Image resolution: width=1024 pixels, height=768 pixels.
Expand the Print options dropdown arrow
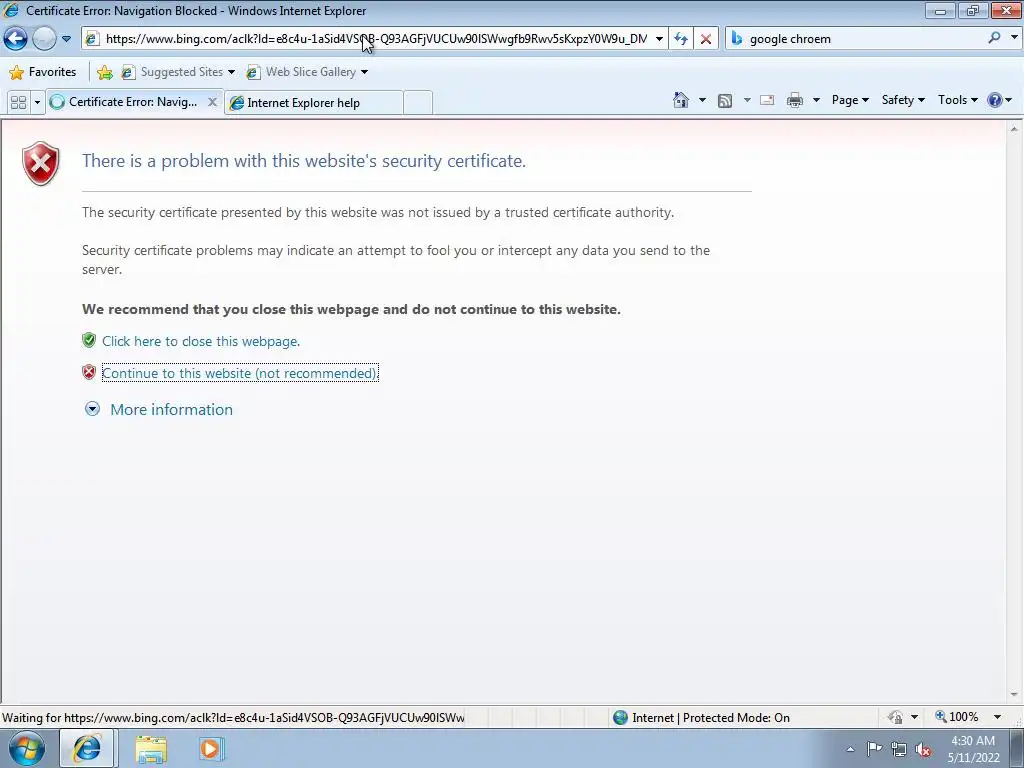(816, 100)
